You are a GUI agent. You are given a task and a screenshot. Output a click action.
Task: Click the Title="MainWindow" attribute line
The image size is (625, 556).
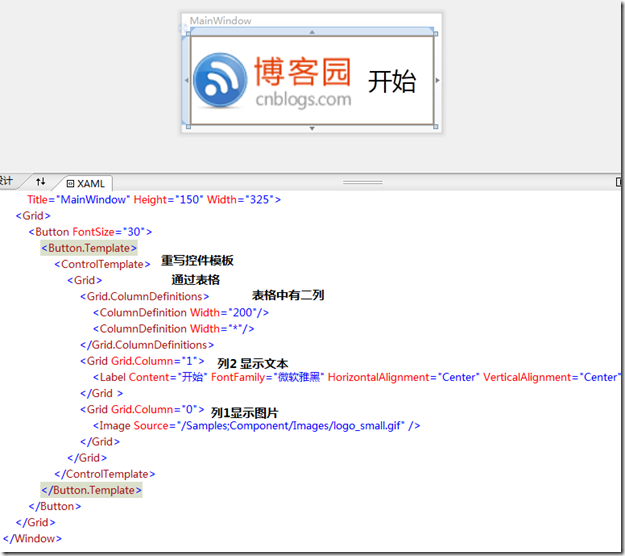154,199
